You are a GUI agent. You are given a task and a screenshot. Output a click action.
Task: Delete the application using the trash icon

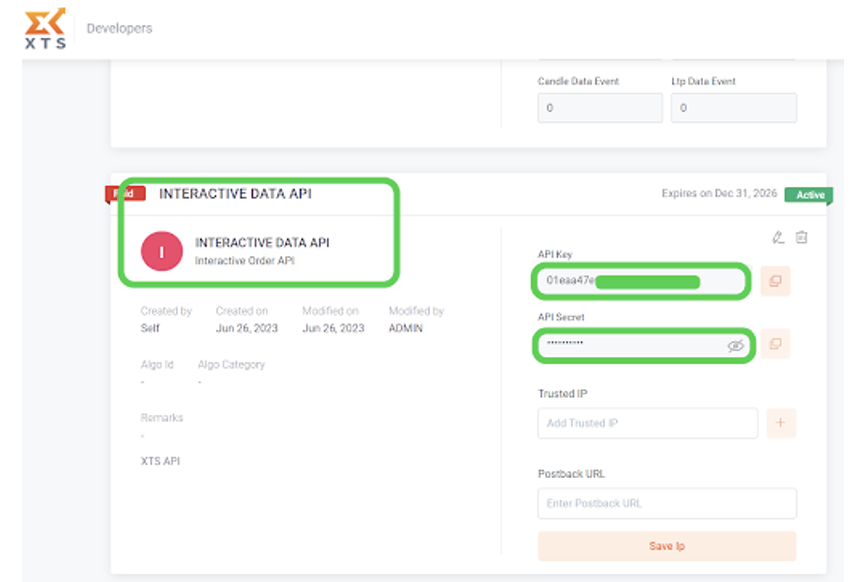801,237
